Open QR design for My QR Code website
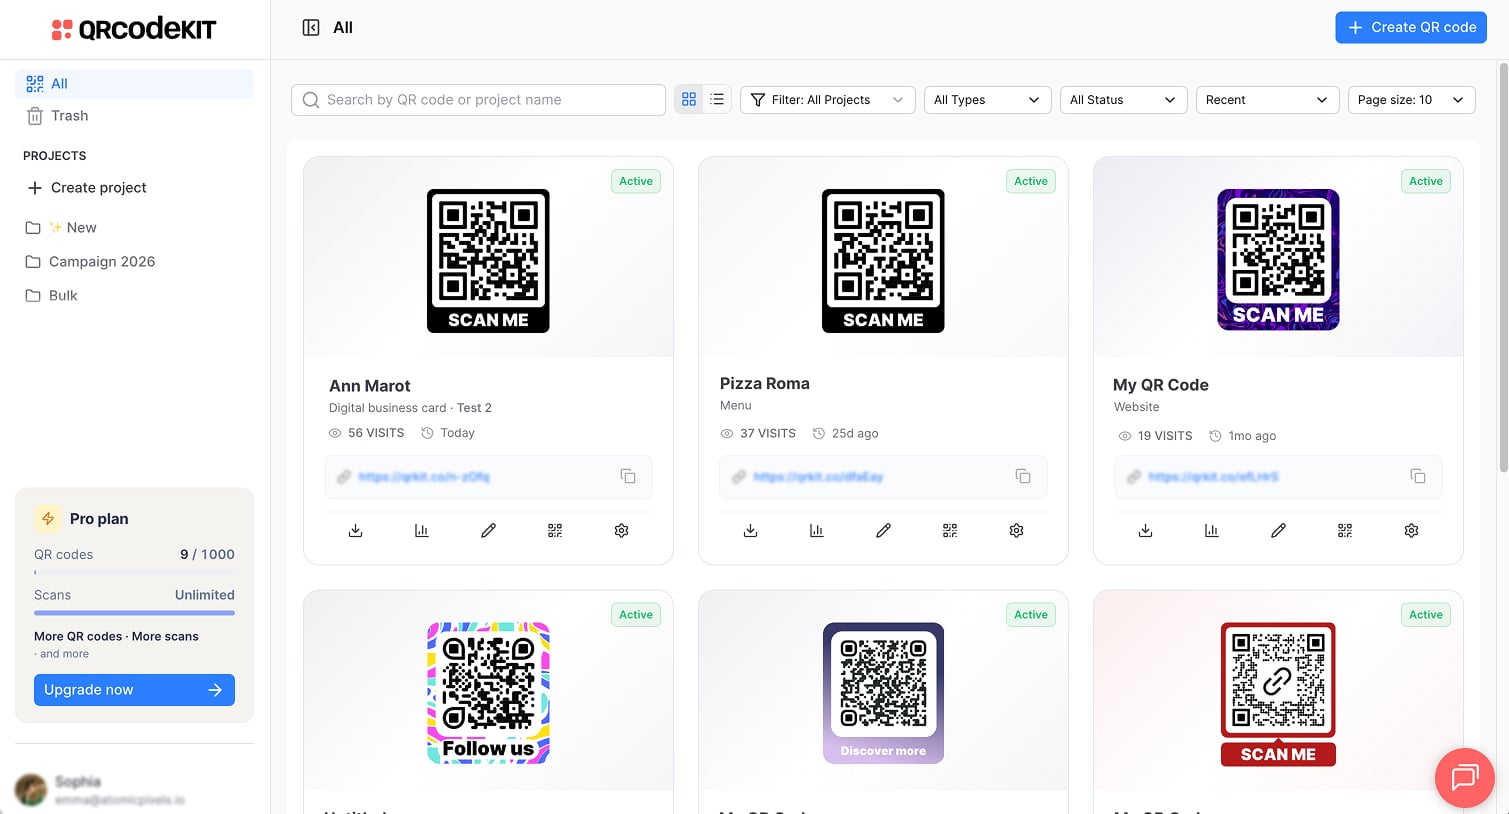The image size is (1509, 814). point(1345,531)
